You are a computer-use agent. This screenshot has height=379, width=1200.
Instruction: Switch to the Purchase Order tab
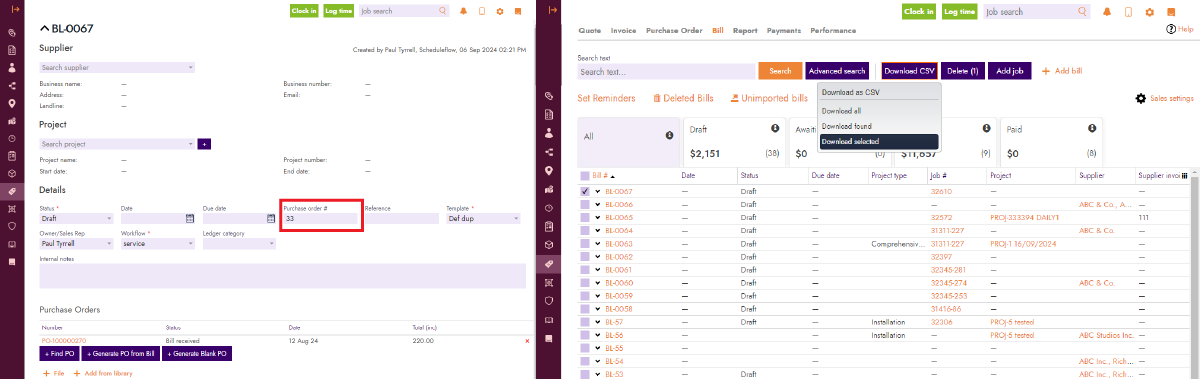point(674,31)
